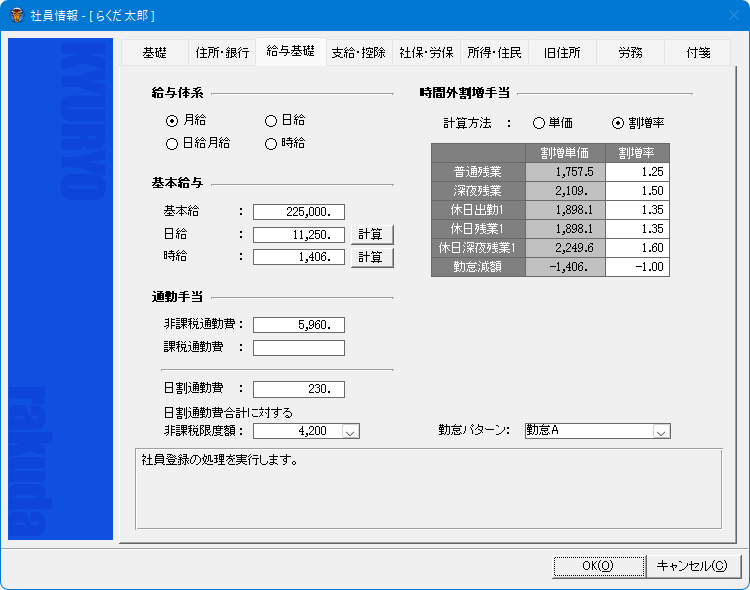Click the 休日出勤1 row label
The image size is (750, 590).
coord(478,210)
